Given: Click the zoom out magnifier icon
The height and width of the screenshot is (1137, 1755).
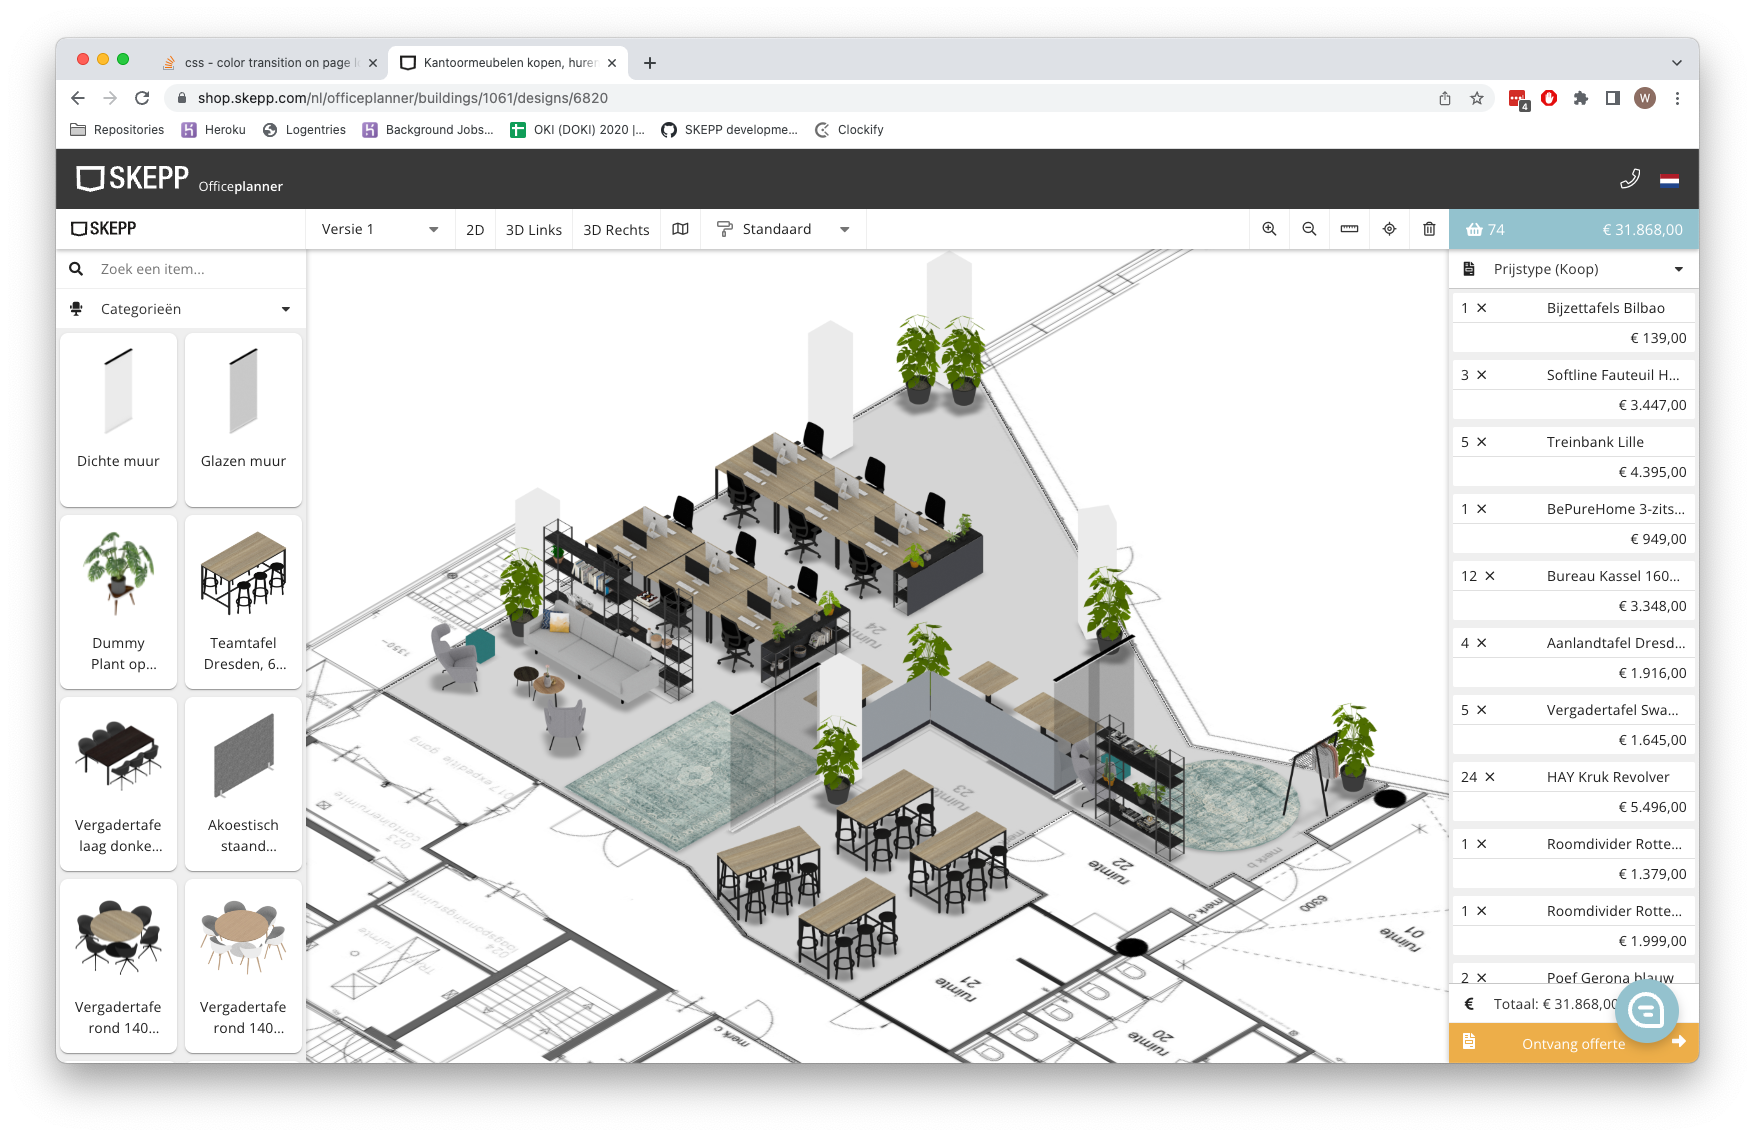Looking at the screenshot, I should 1309,229.
